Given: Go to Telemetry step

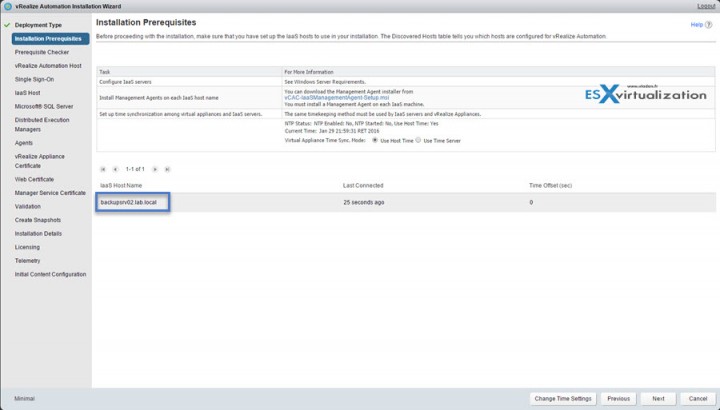Looking at the screenshot, I should 28,261.
